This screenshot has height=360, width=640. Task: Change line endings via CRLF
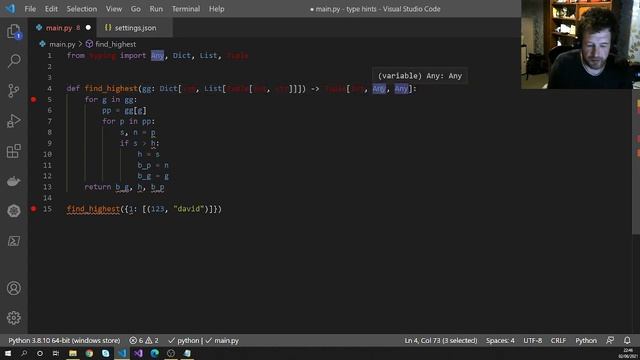tap(558, 340)
